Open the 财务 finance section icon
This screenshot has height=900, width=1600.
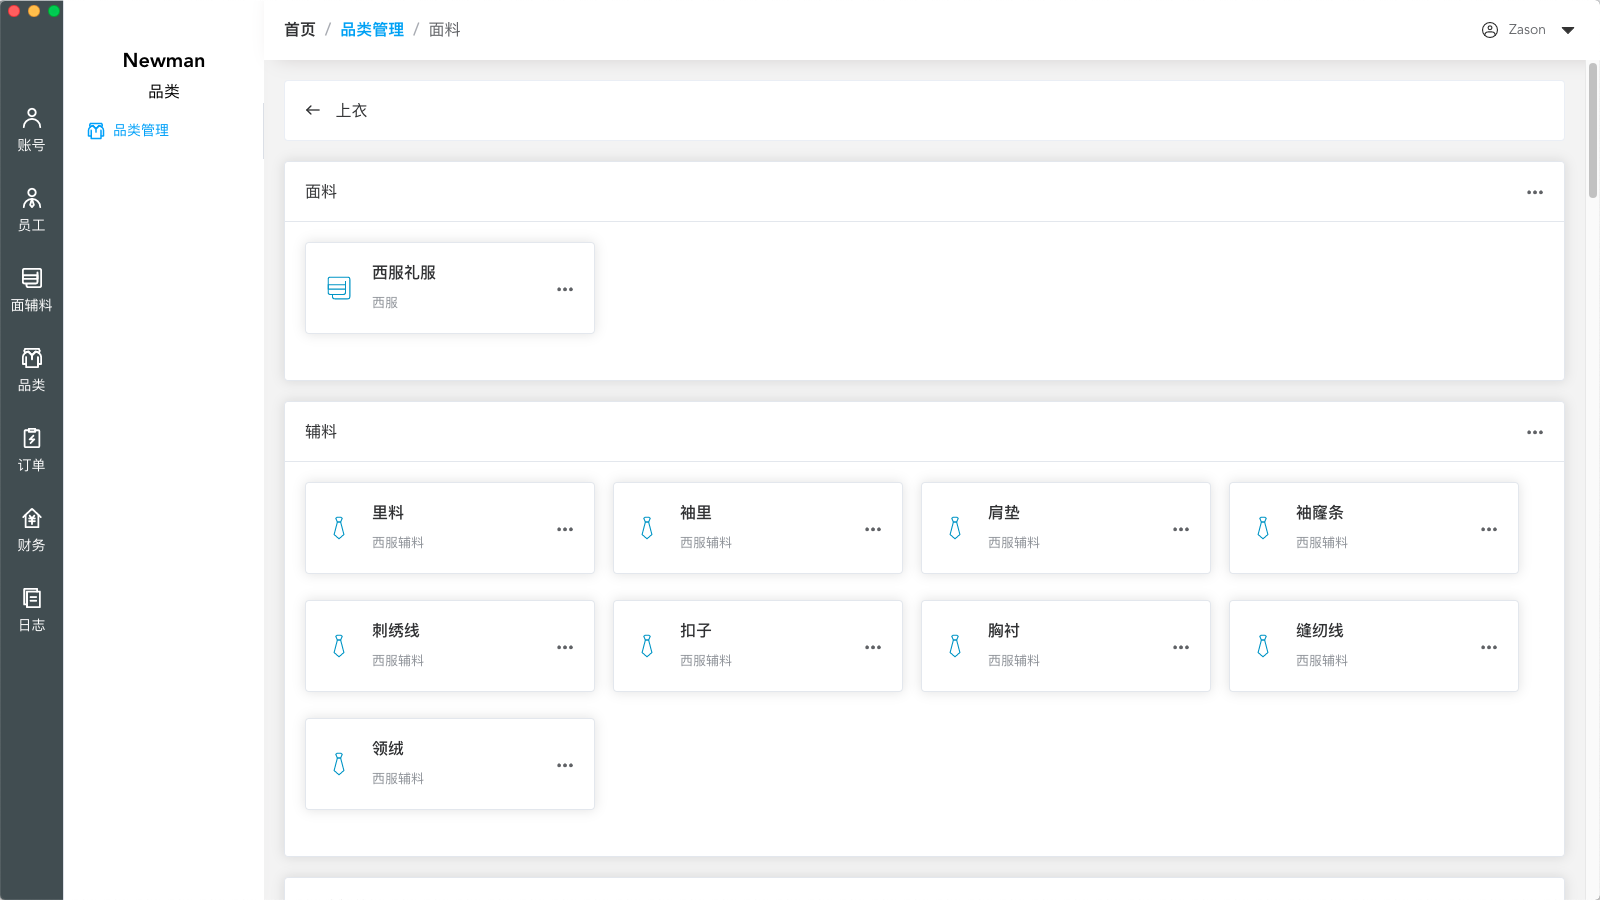(32, 518)
